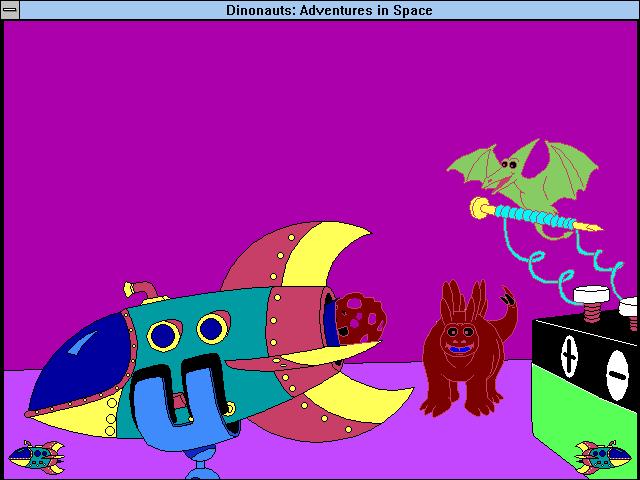The image size is (640, 480).
Task: Click the rocket's dark blue nose cone window
Action: [80, 362]
